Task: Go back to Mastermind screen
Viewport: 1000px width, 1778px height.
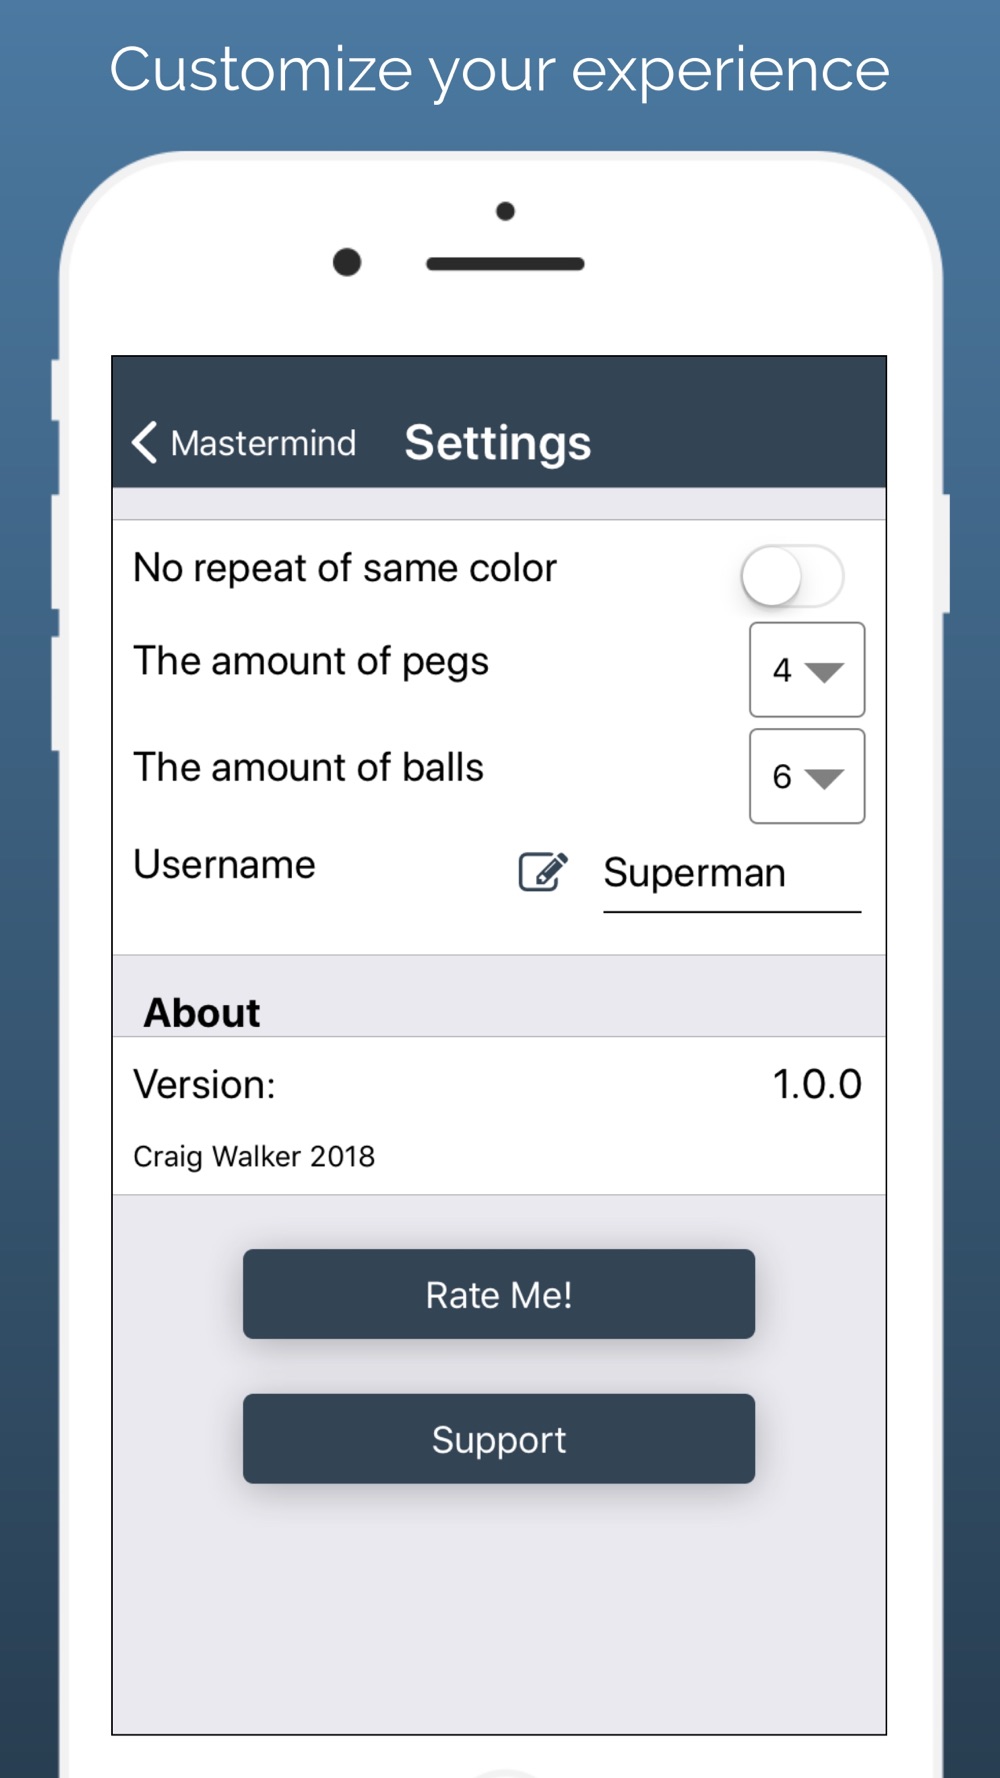Action: pyautogui.click(x=244, y=442)
